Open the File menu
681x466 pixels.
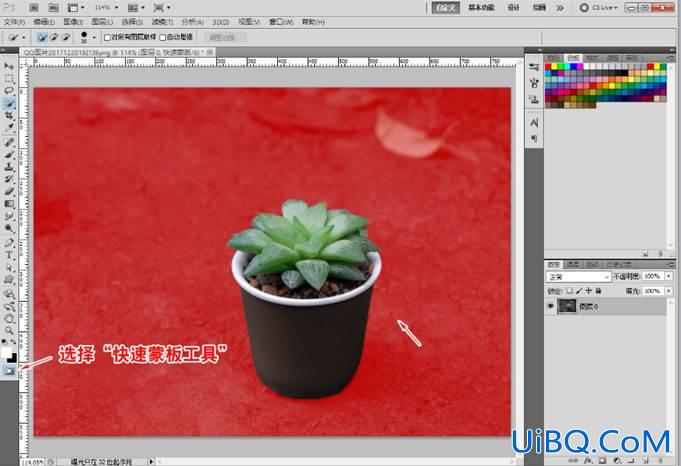[14, 22]
